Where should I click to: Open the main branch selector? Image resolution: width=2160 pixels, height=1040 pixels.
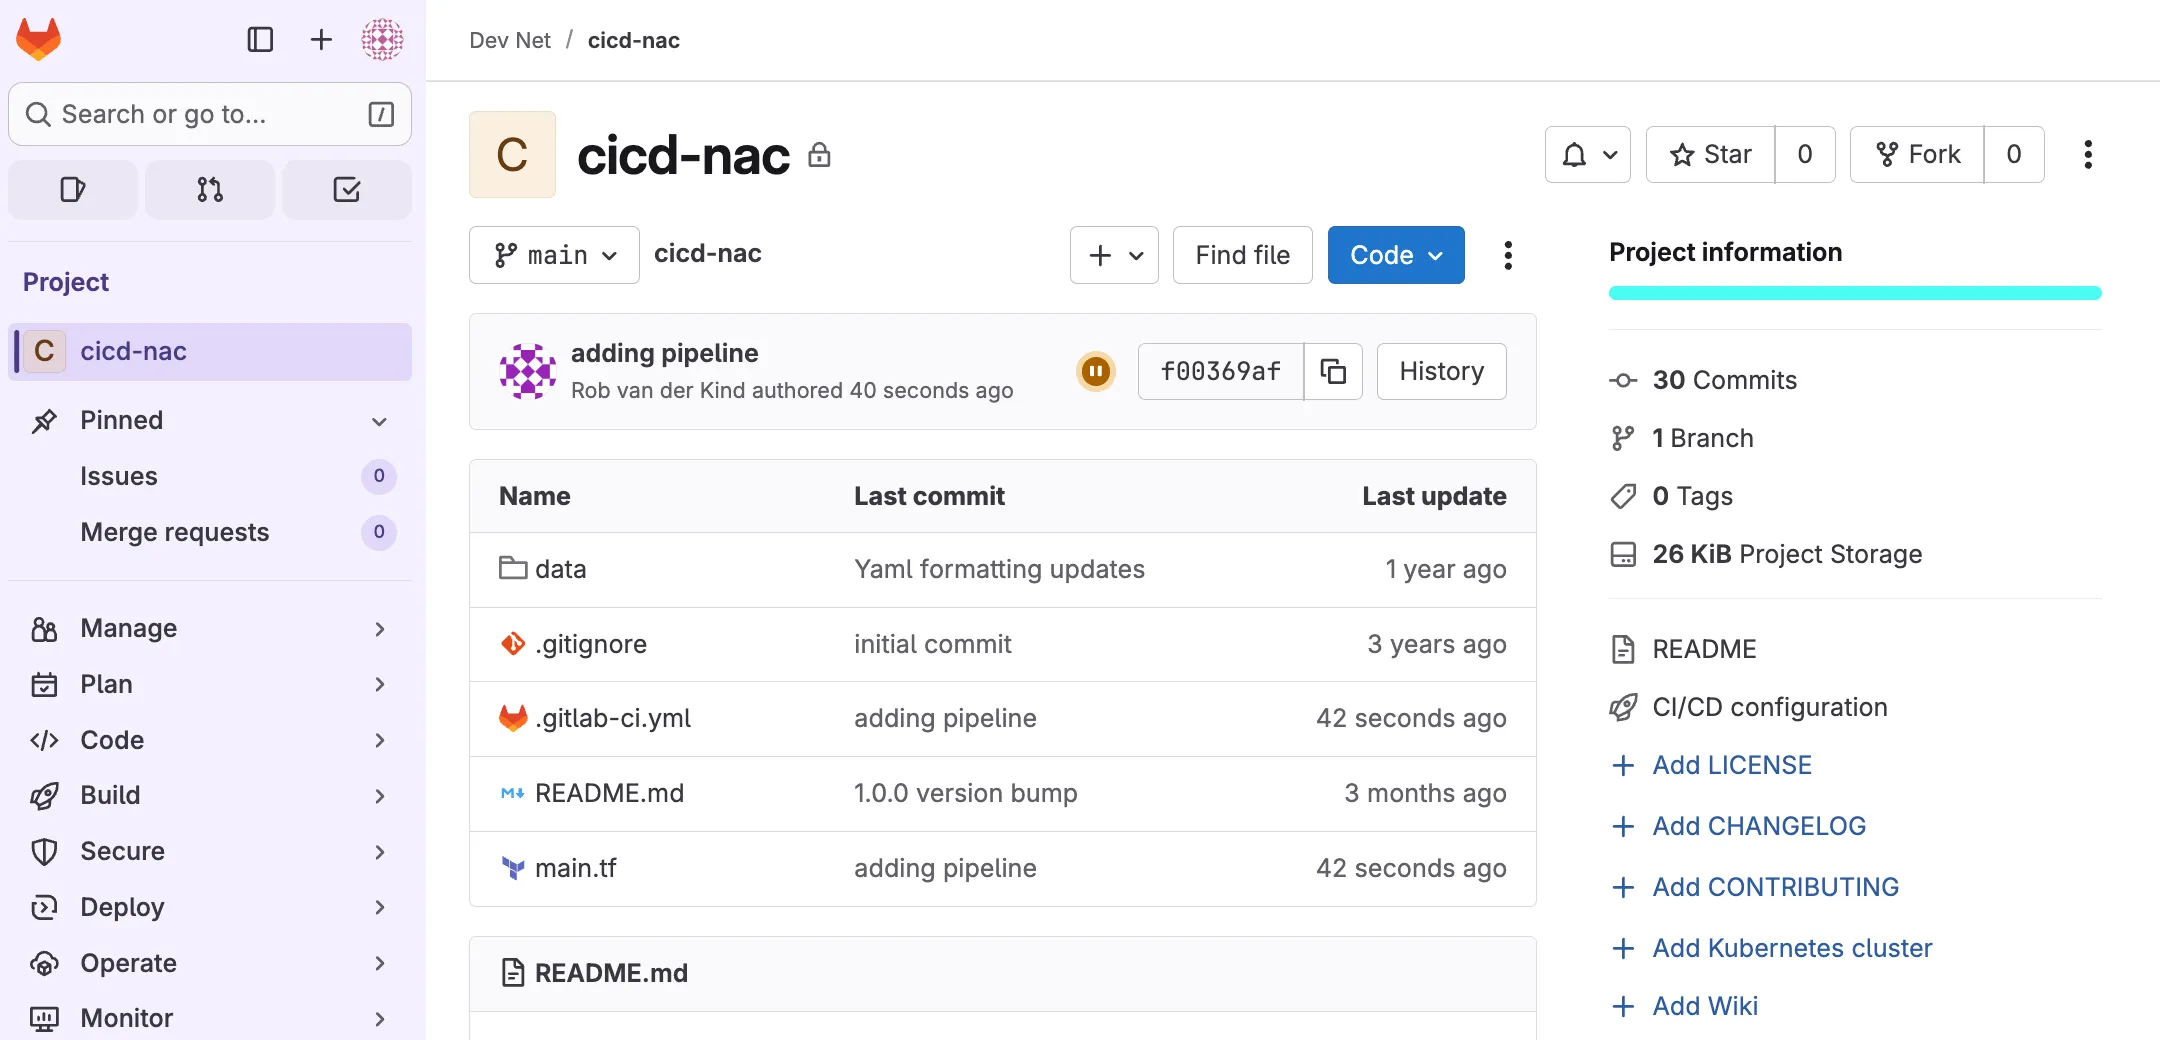(554, 255)
